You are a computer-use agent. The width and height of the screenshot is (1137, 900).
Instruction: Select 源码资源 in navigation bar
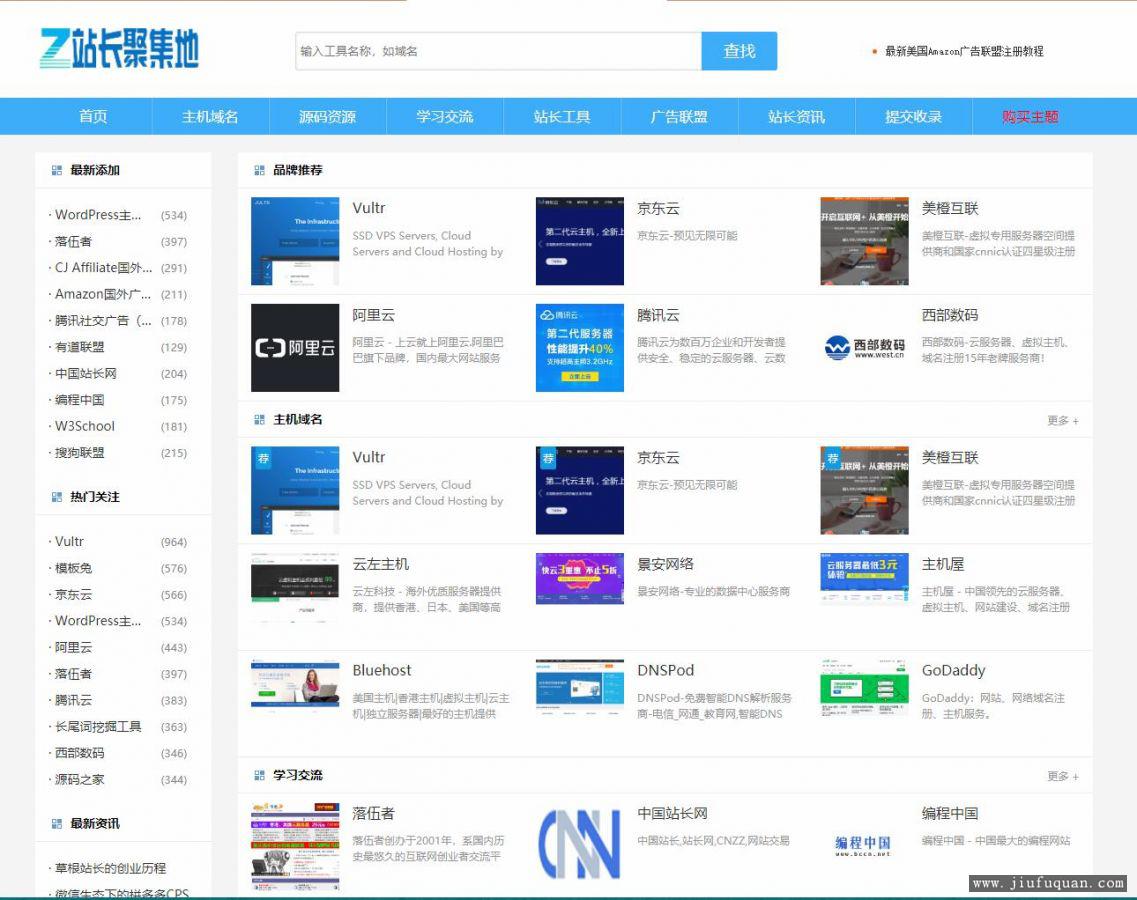click(328, 117)
